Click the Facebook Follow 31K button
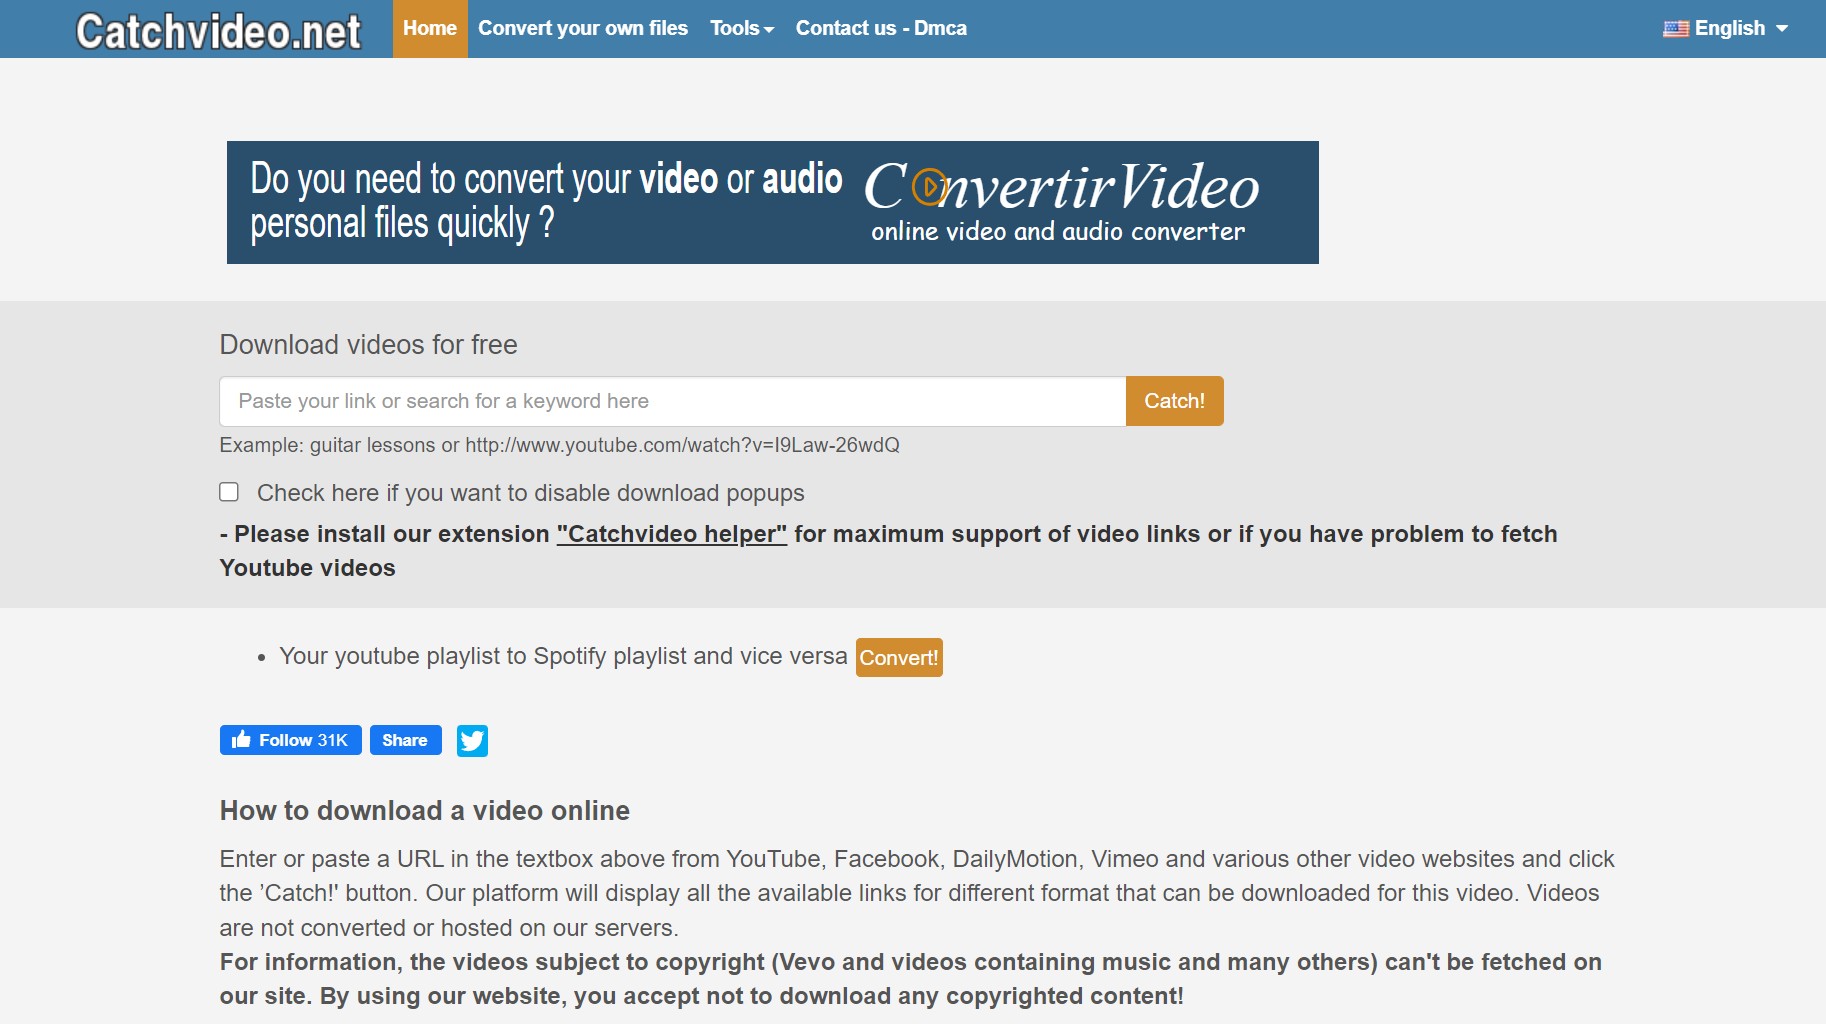1826x1024 pixels. tap(290, 740)
